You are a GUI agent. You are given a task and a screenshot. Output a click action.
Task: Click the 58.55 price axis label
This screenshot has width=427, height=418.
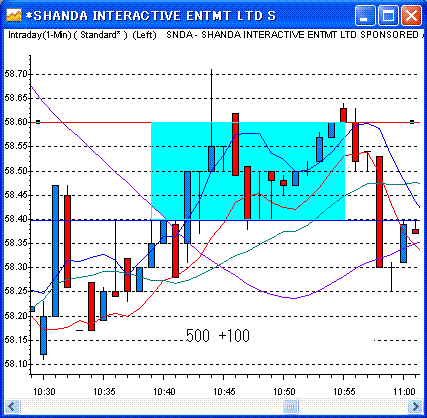[16, 146]
